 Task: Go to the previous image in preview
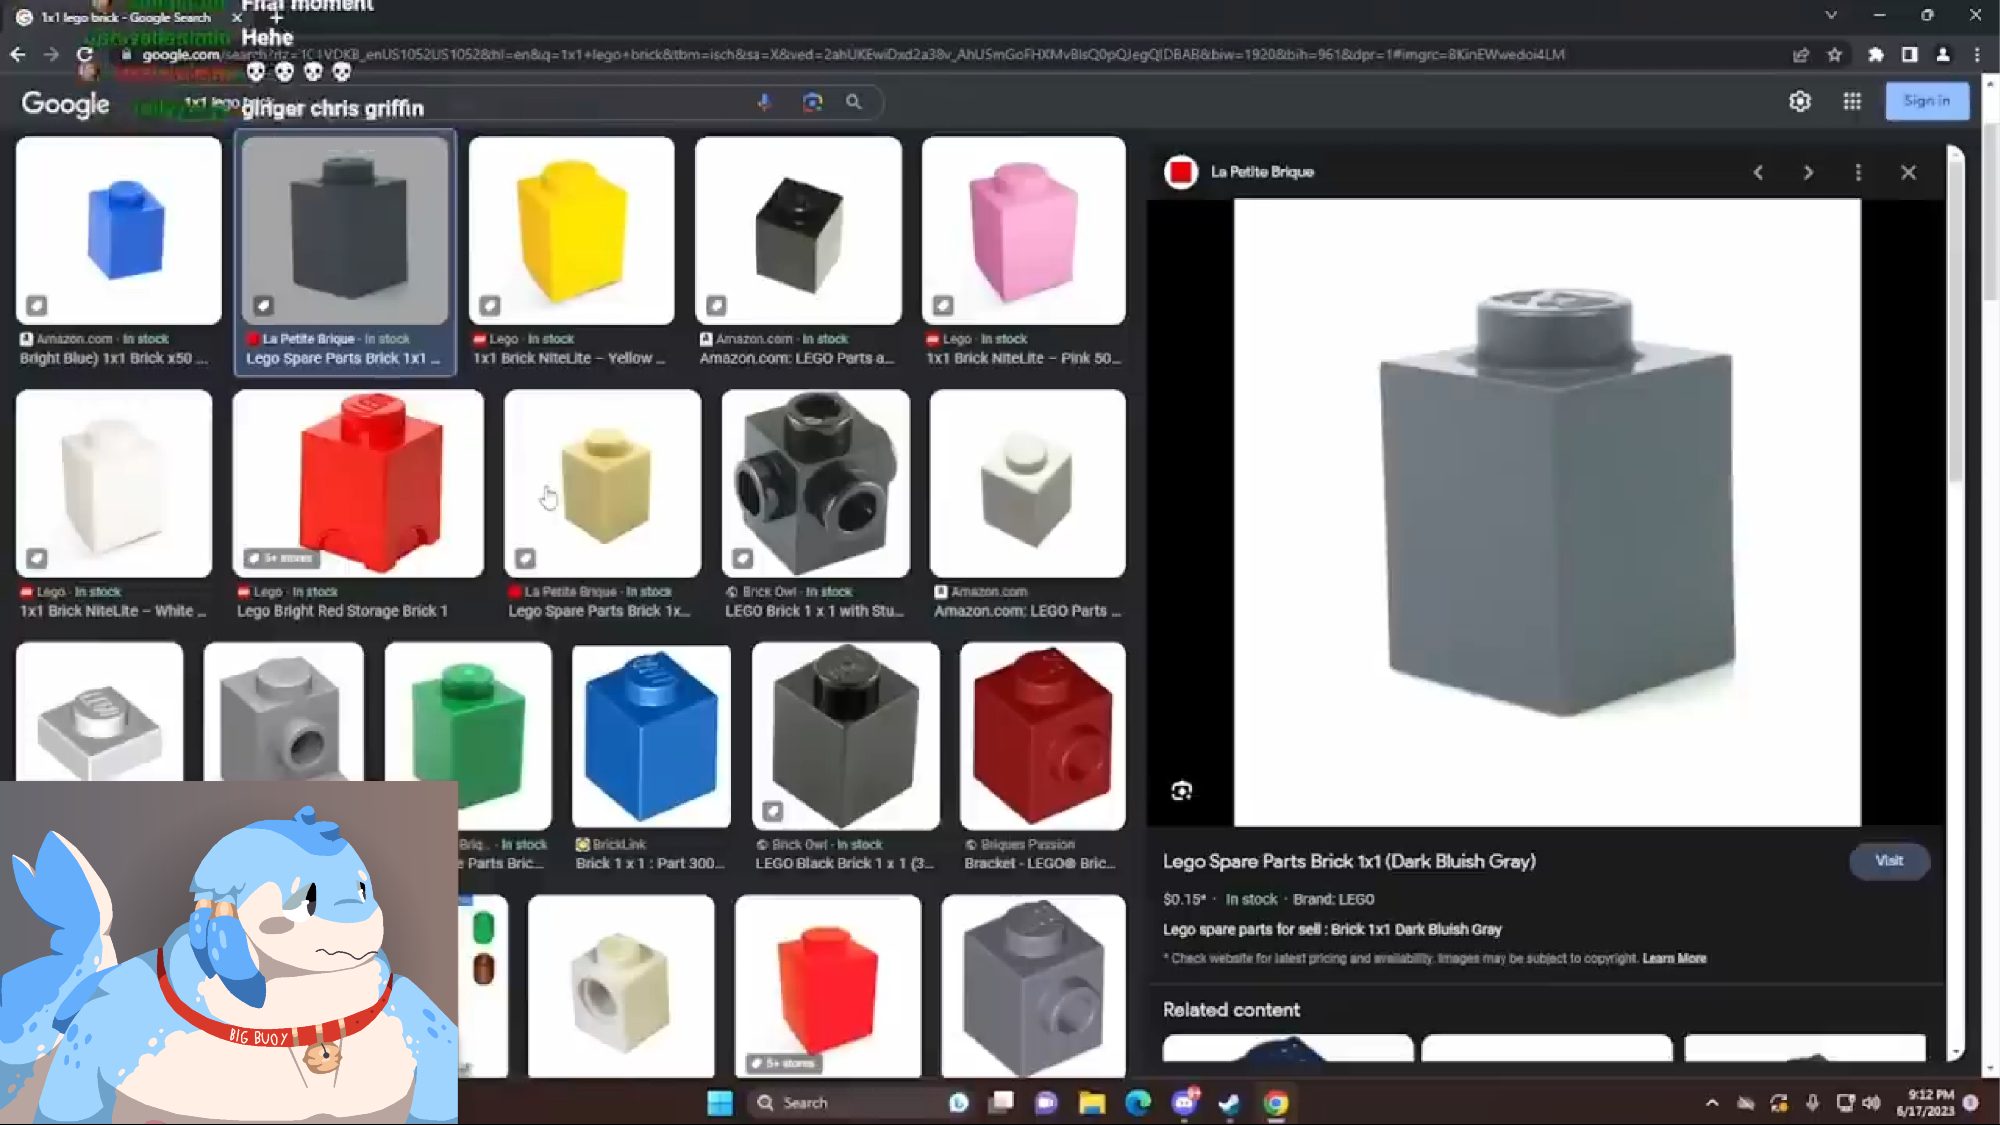tap(1758, 172)
